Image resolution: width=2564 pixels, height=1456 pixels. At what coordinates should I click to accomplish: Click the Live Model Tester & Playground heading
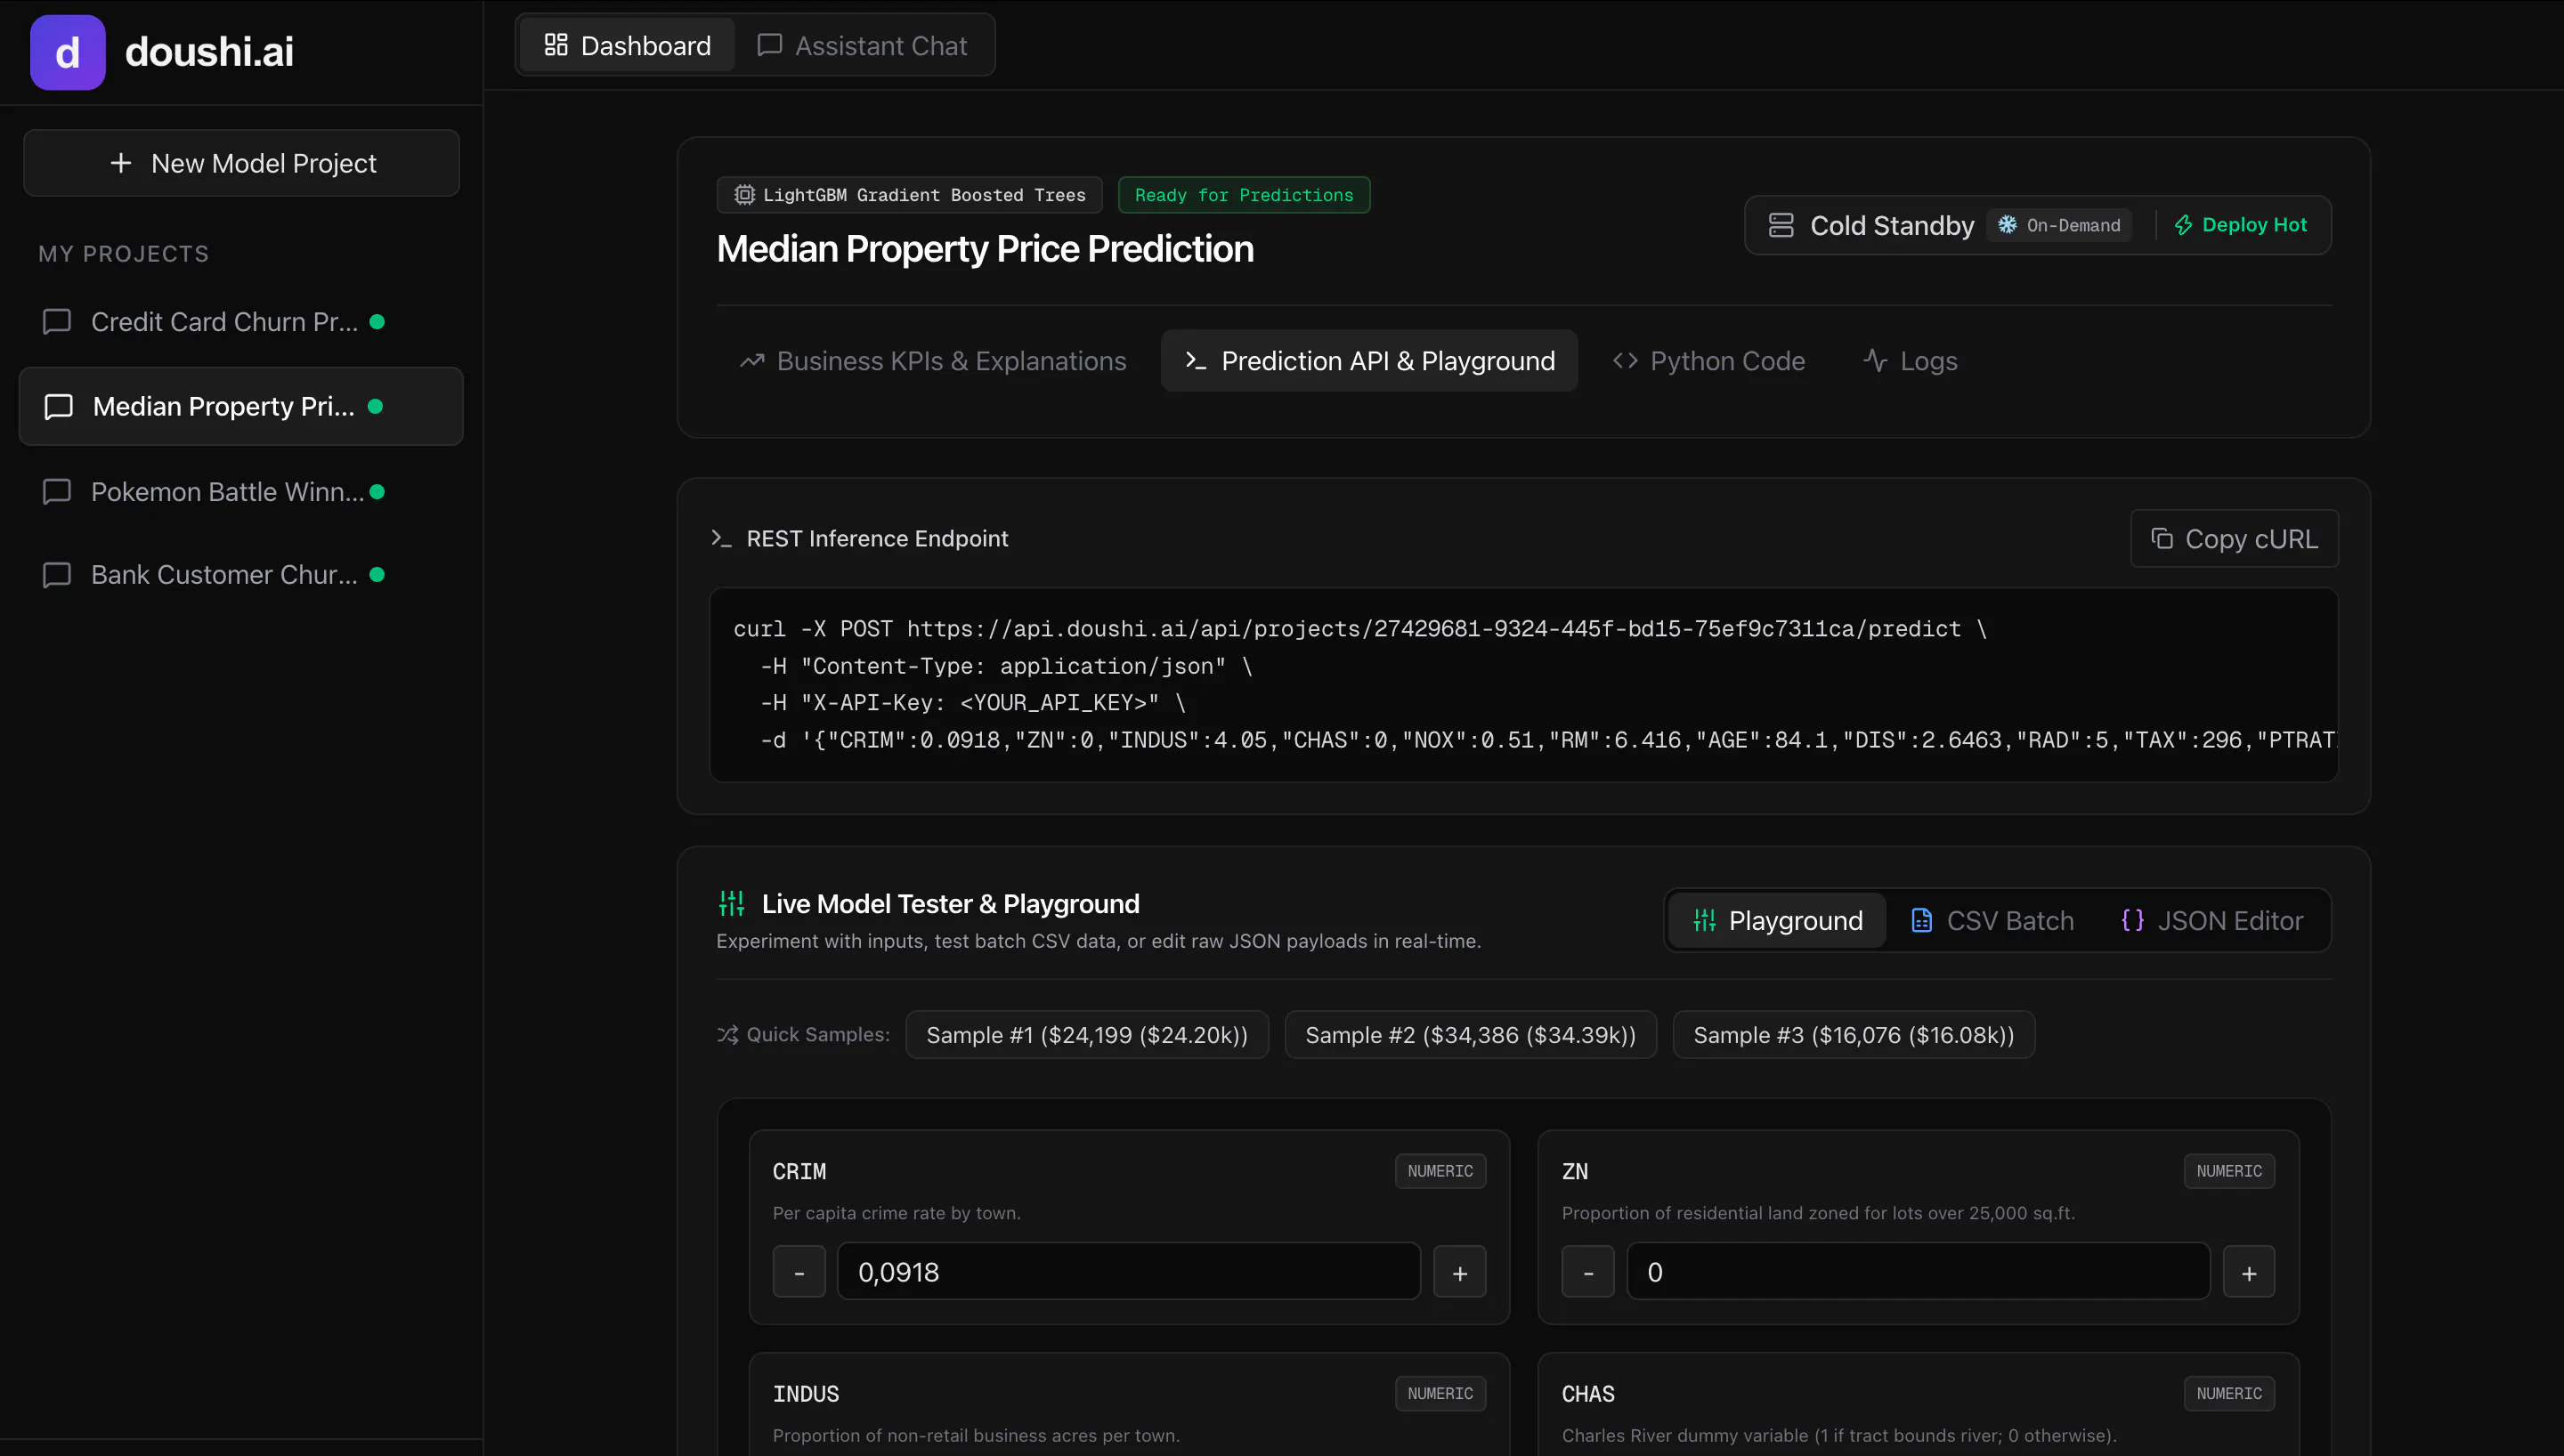coord(950,903)
